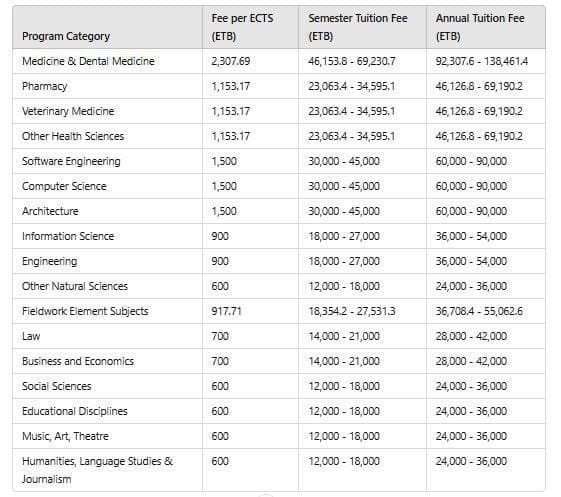Click the Computer Science semester fee 30,000 - 45,000

(x=344, y=186)
